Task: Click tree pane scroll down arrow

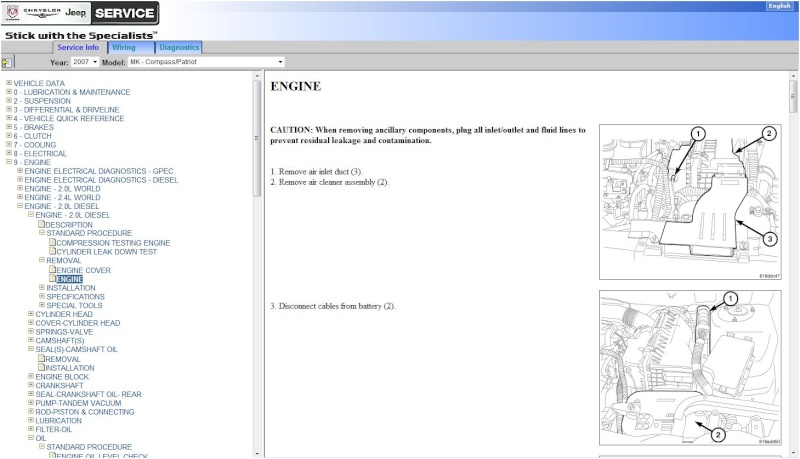Action: tap(257, 453)
